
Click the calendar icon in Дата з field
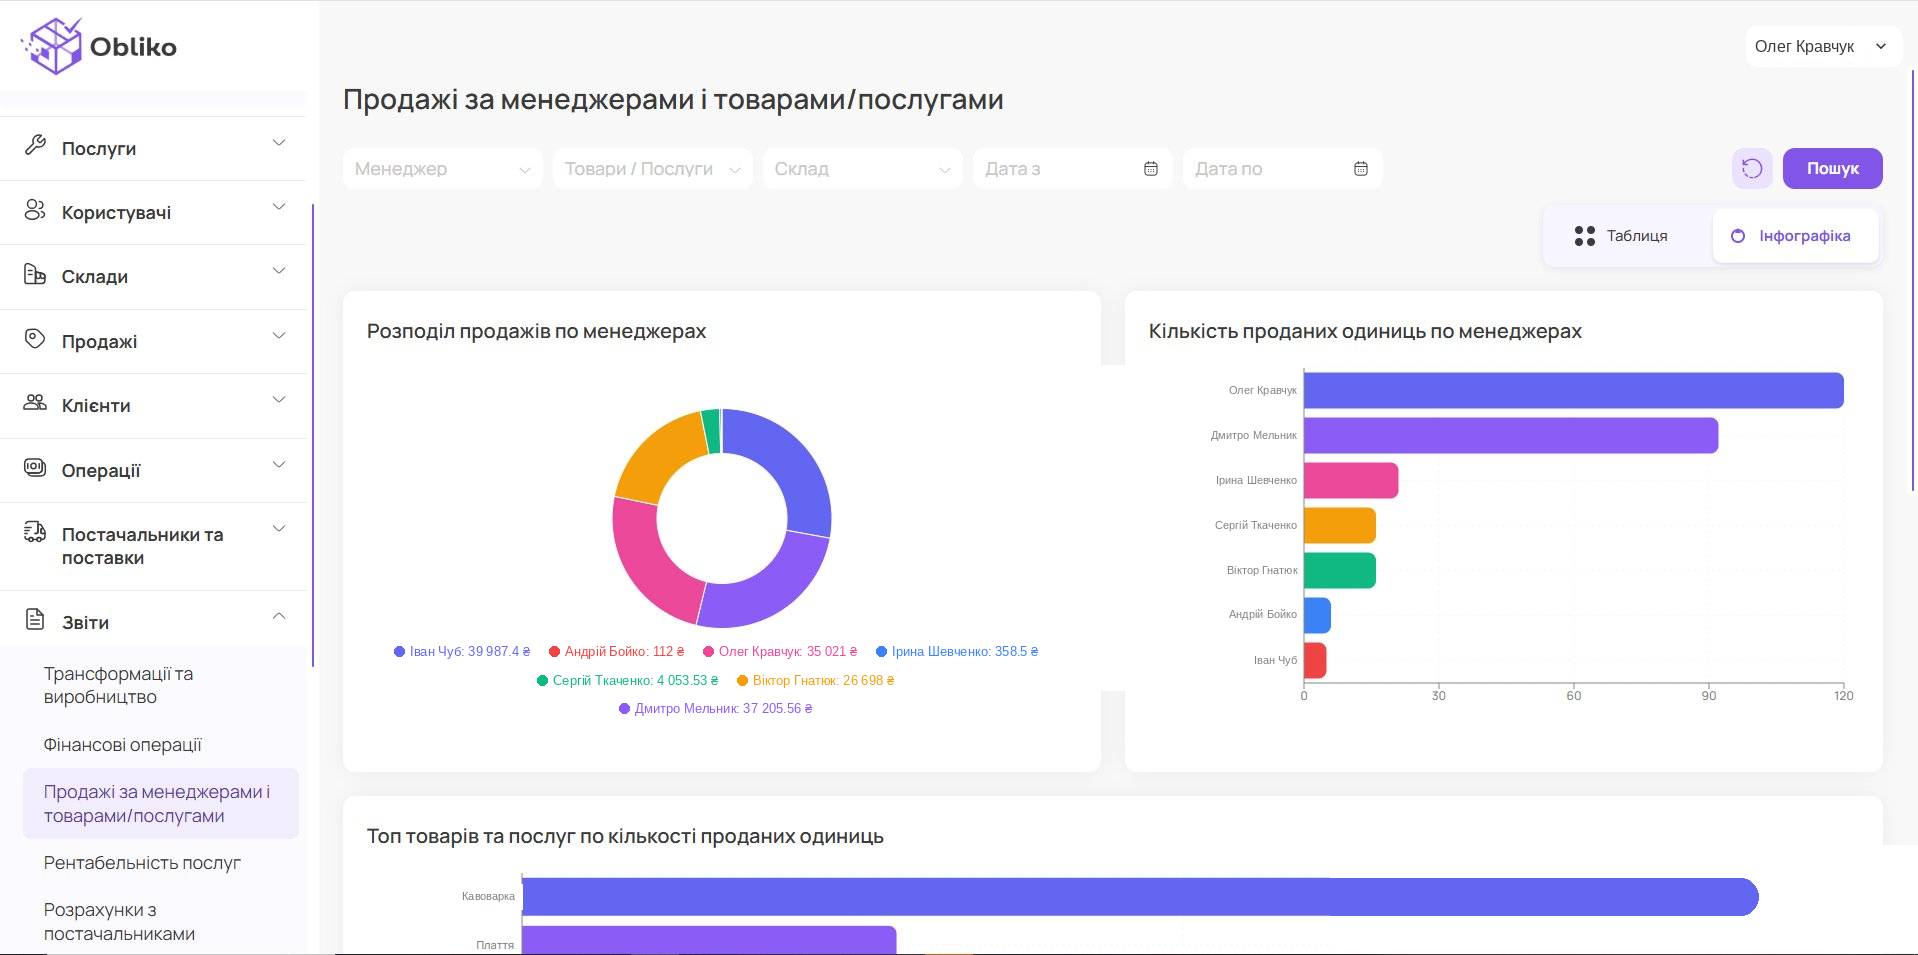tap(1151, 169)
